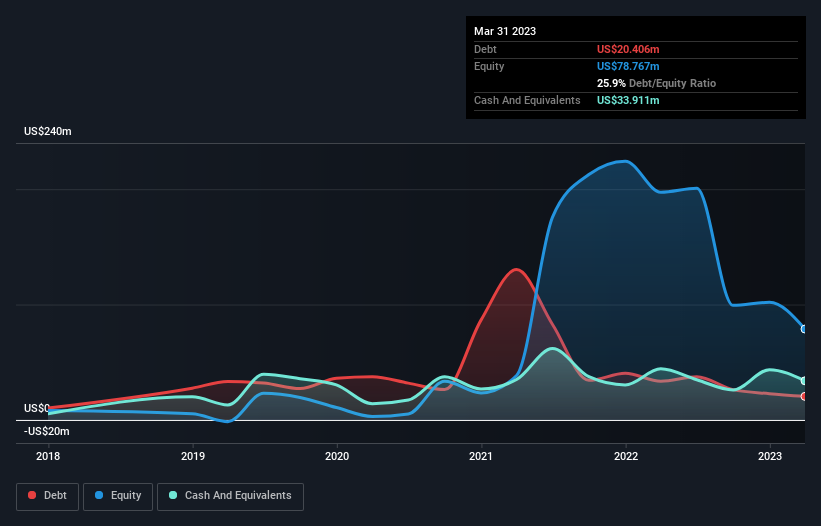Image resolution: width=821 pixels, height=526 pixels.
Task: Click the red dot in Debt legend
Action: (32, 495)
